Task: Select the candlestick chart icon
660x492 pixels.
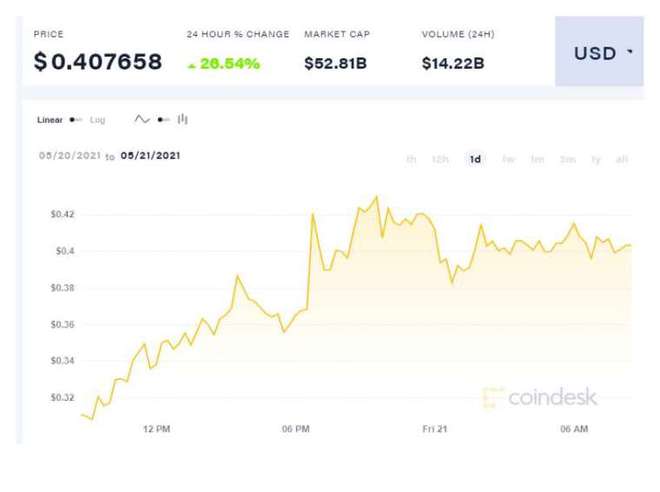Action: tap(182, 120)
